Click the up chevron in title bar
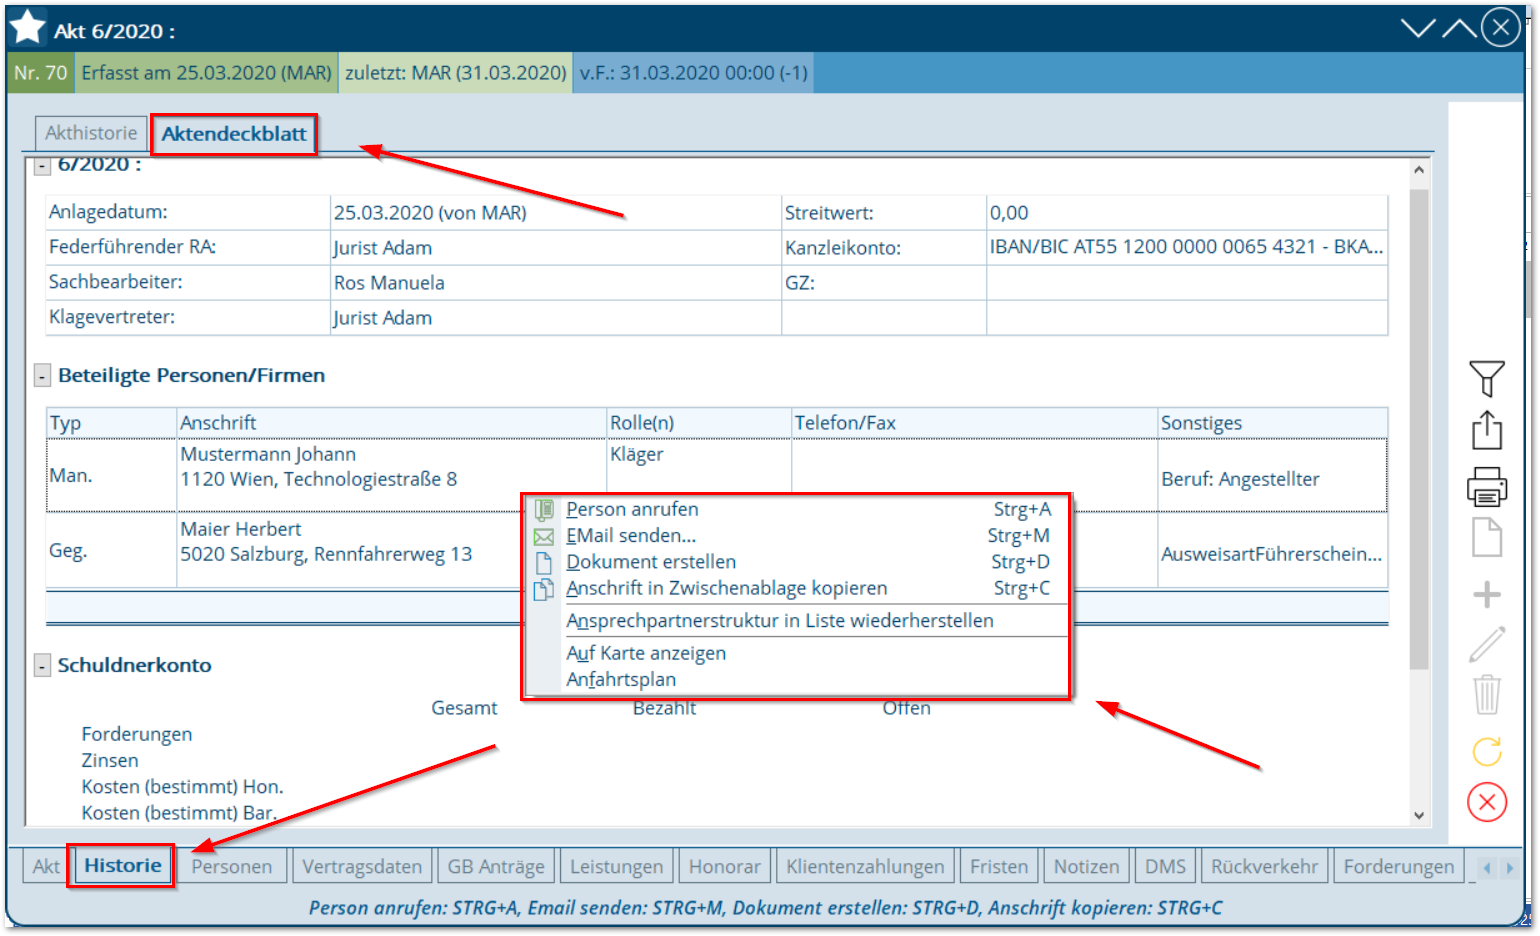The height and width of the screenshot is (936, 1540). pos(1459,28)
